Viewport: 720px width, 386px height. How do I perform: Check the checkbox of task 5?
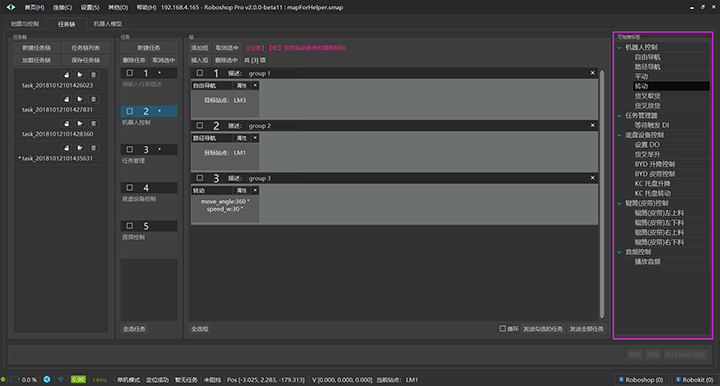click(x=129, y=226)
